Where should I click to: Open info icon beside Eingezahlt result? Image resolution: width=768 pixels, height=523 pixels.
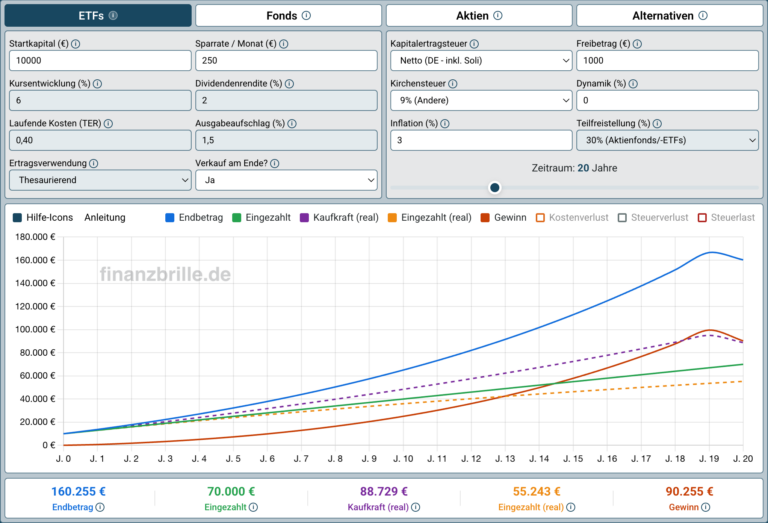253,507
